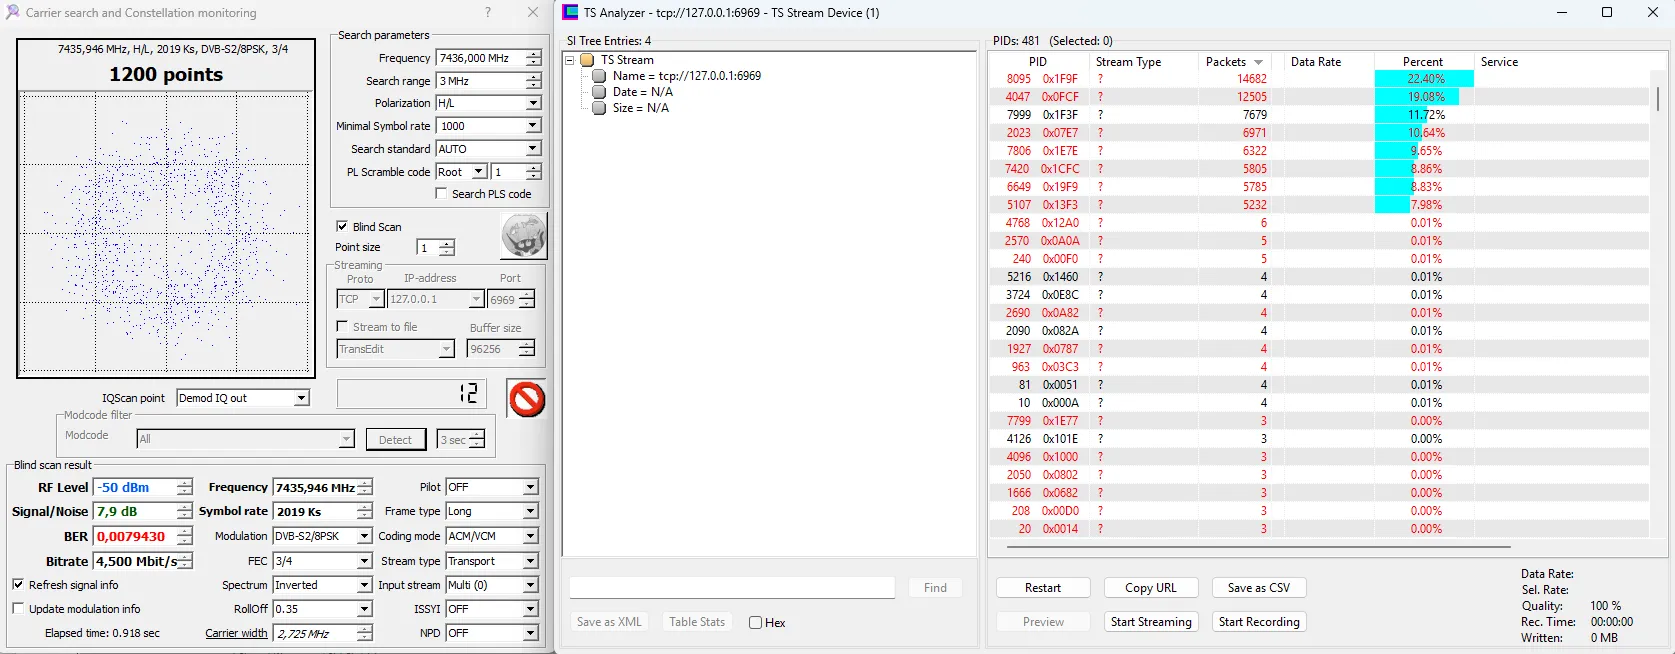The width and height of the screenshot is (1675, 654).
Task: Sort by the Packets column header
Action: pos(1234,62)
